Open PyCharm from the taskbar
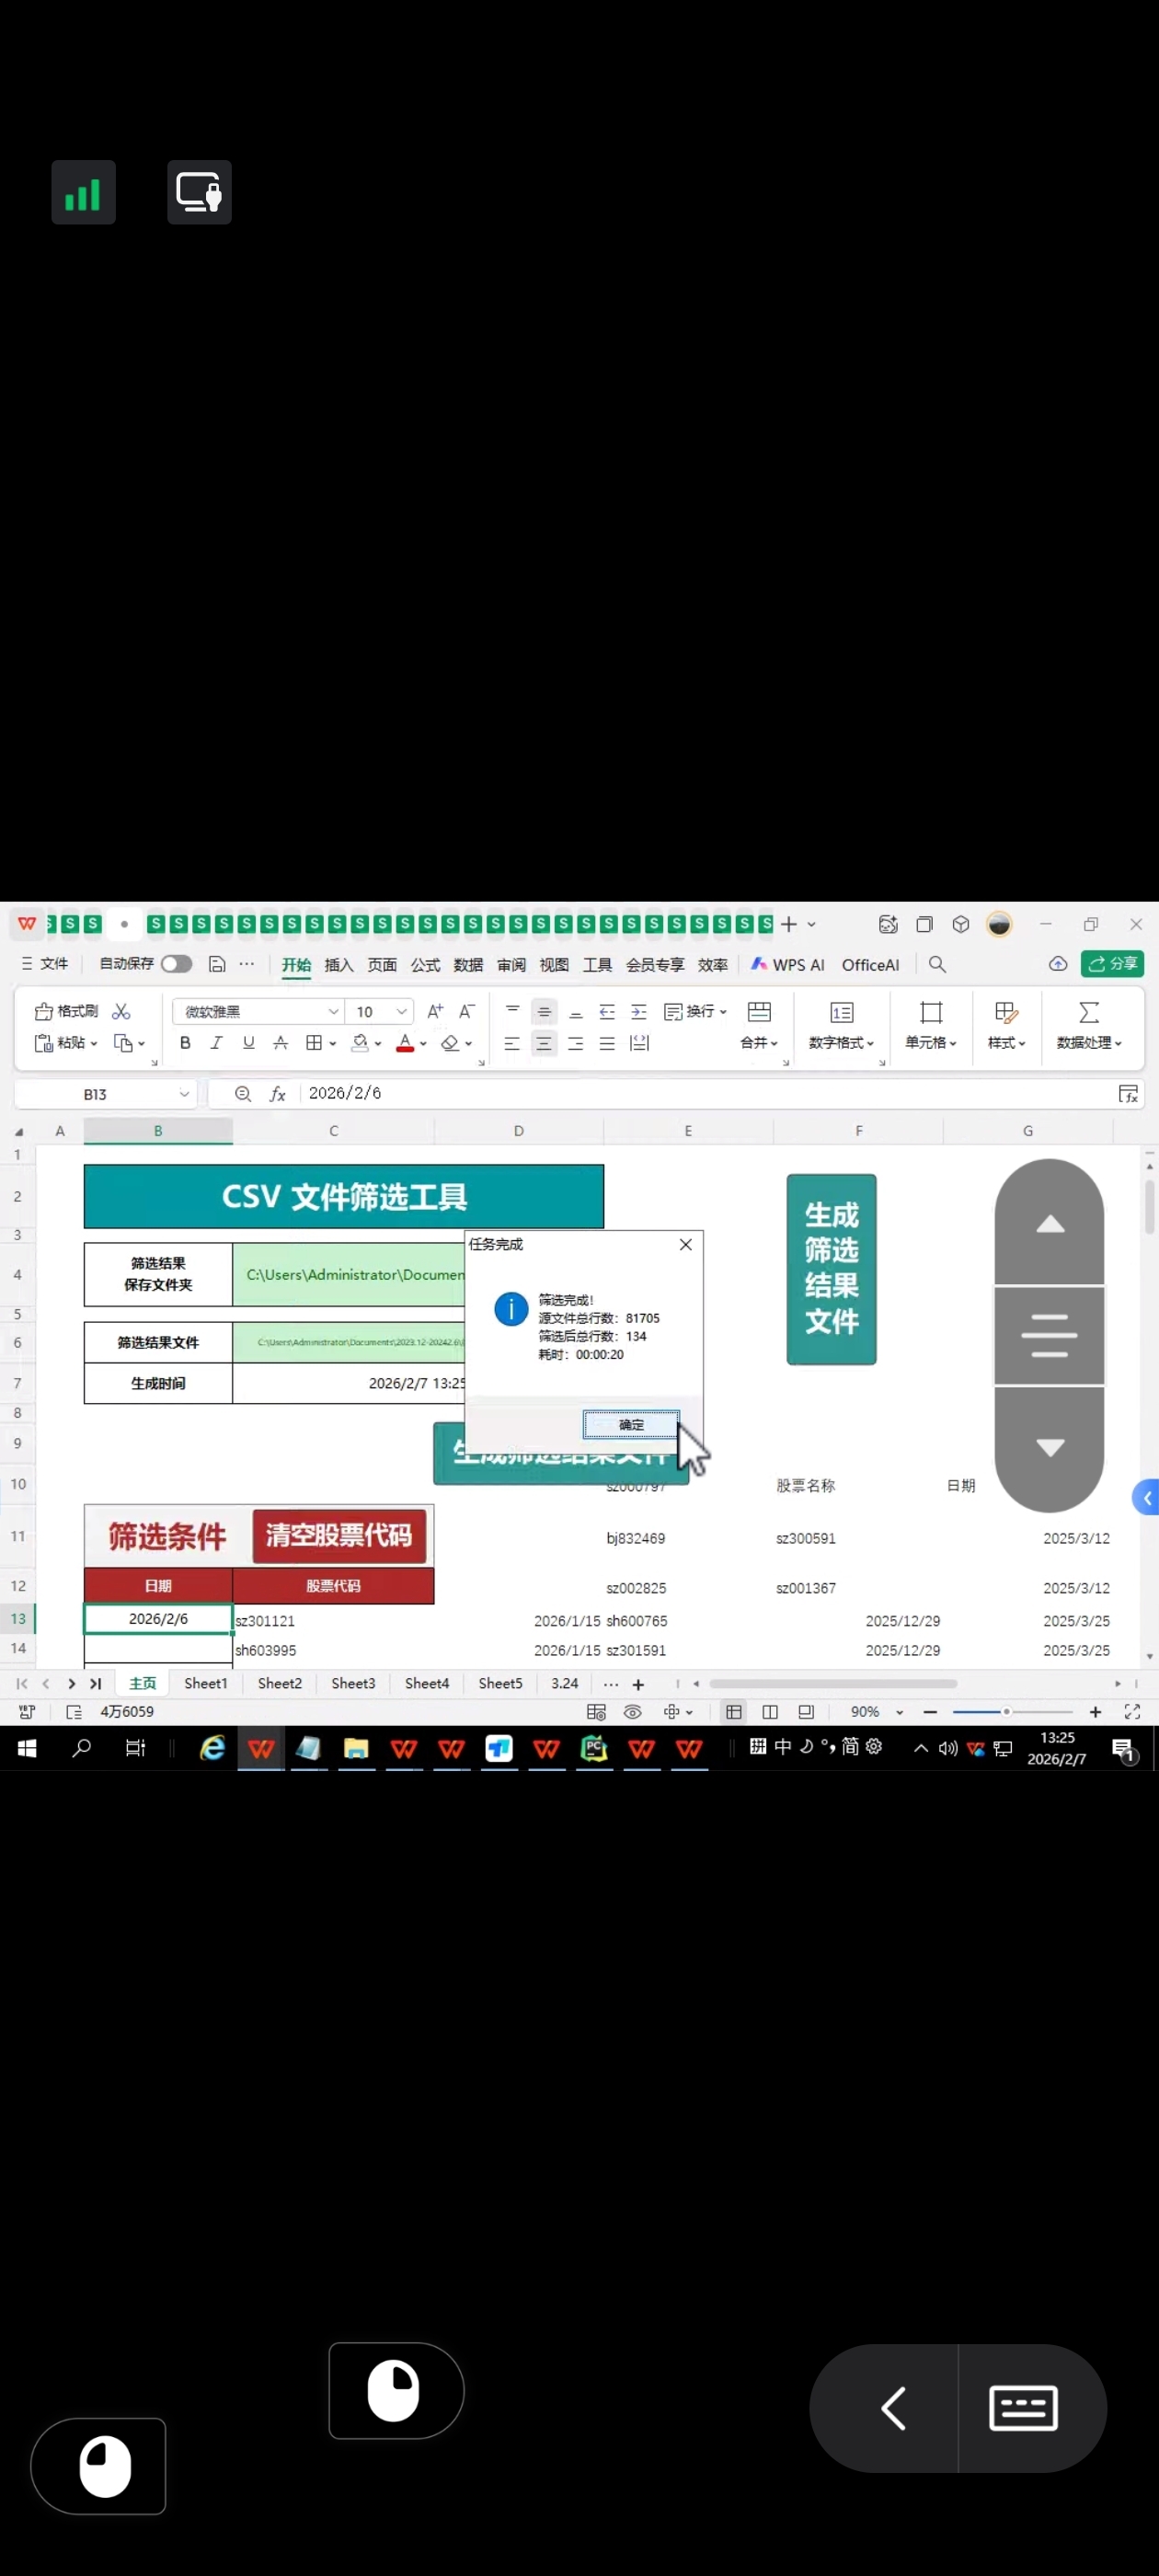 coord(594,1748)
